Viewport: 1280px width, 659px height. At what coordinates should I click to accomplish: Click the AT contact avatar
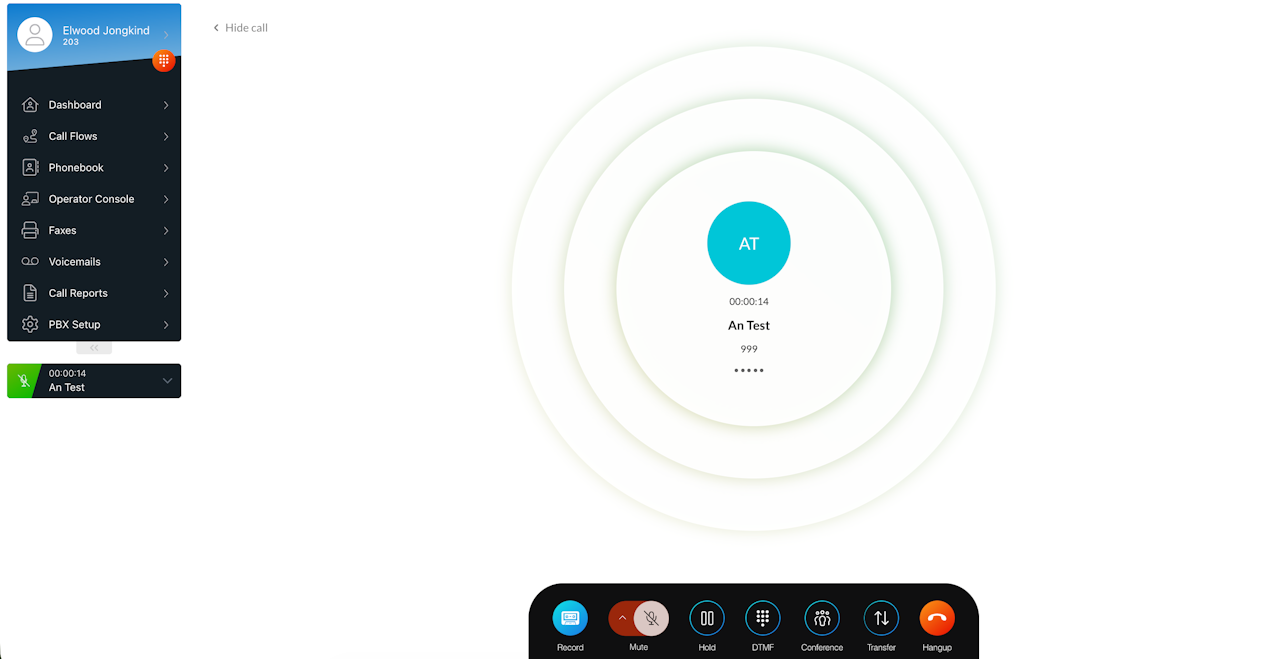click(x=749, y=243)
